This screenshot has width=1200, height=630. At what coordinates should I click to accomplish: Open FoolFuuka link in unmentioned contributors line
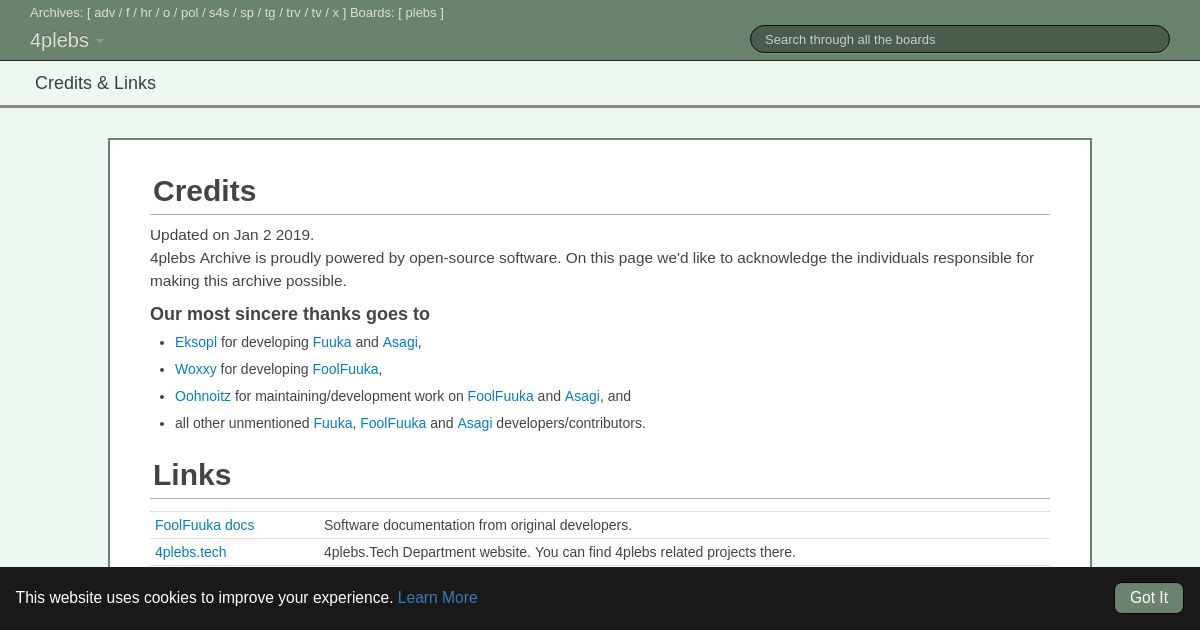coord(393,423)
